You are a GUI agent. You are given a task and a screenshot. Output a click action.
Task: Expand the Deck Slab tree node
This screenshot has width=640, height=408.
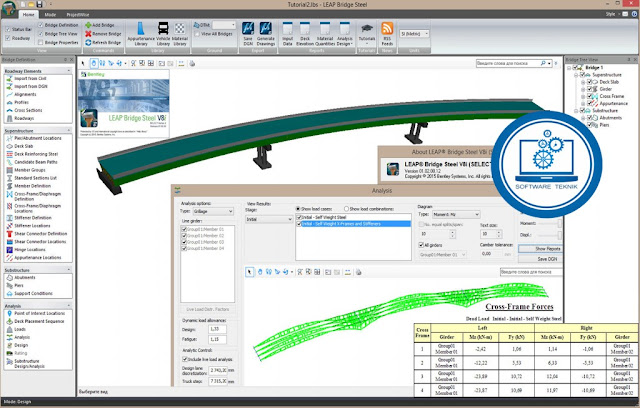pyautogui.click(x=583, y=82)
